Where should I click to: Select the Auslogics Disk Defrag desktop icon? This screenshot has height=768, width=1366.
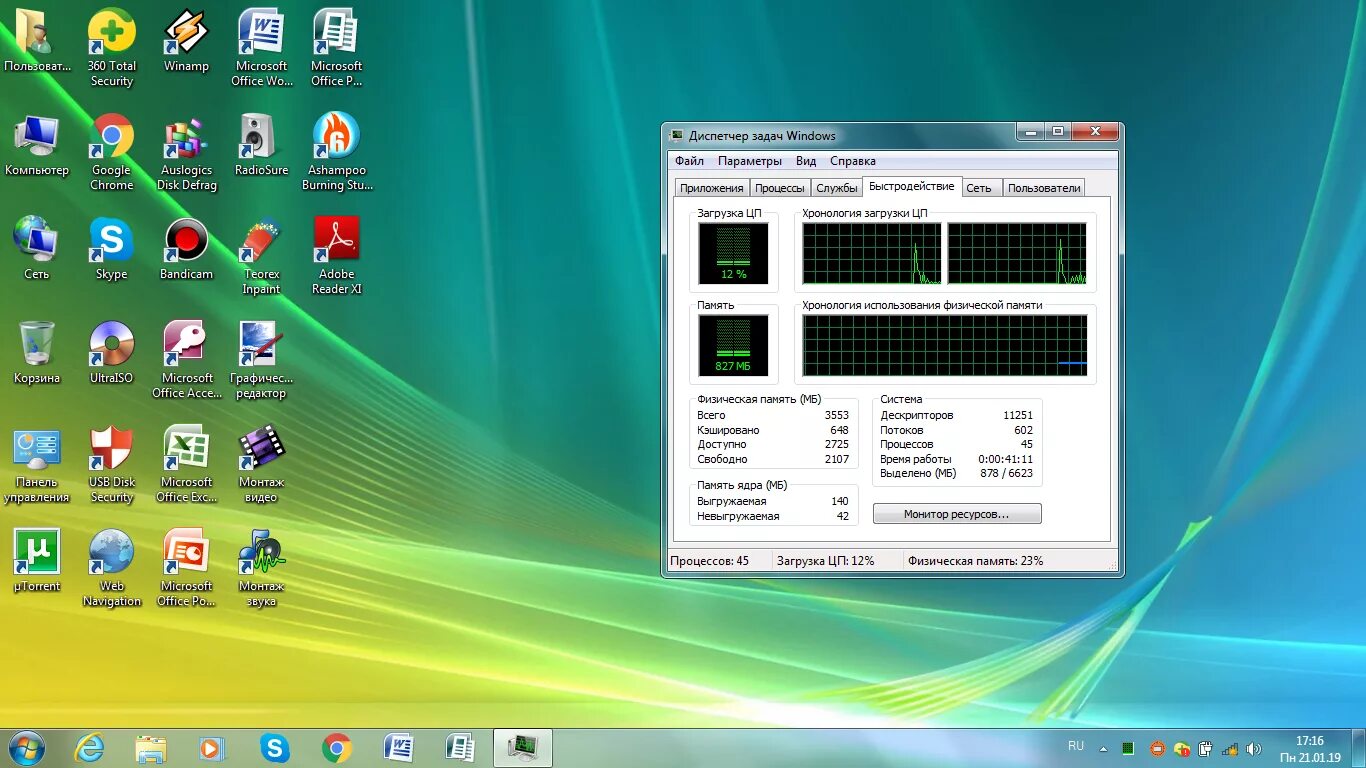[186, 152]
